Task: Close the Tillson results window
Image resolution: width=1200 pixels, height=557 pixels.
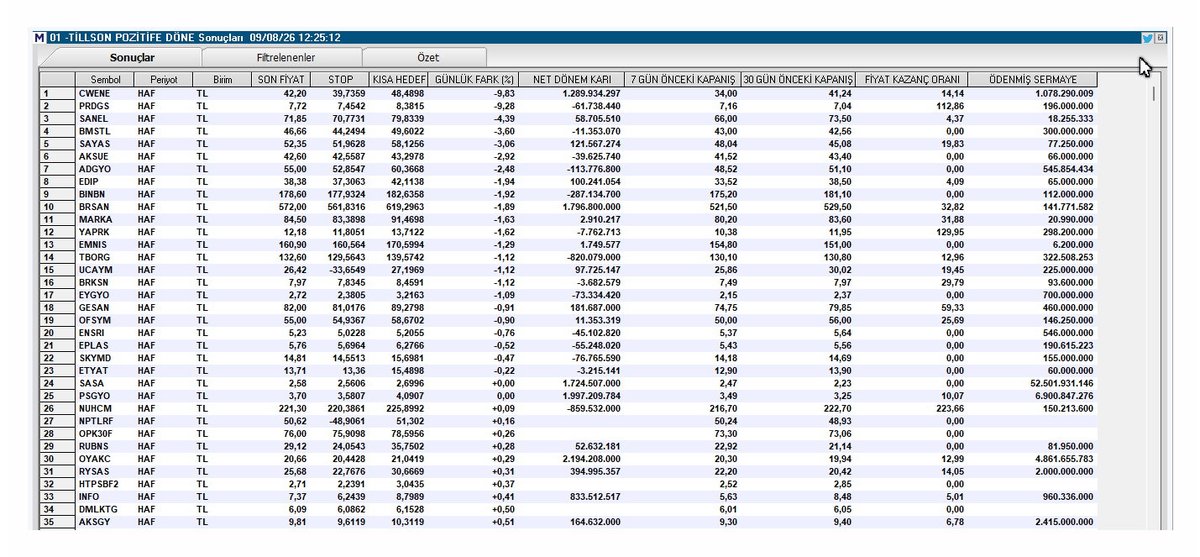Action: 1160,38
